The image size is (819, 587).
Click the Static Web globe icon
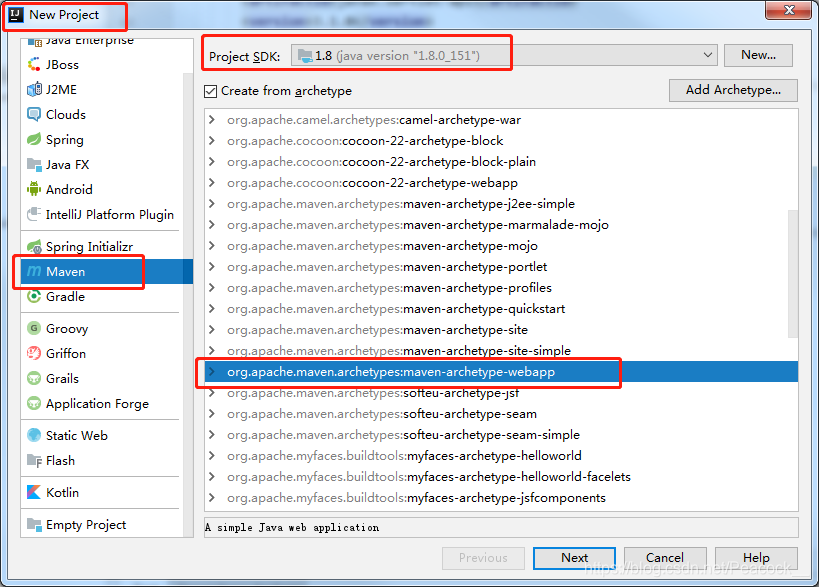[x=34, y=435]
